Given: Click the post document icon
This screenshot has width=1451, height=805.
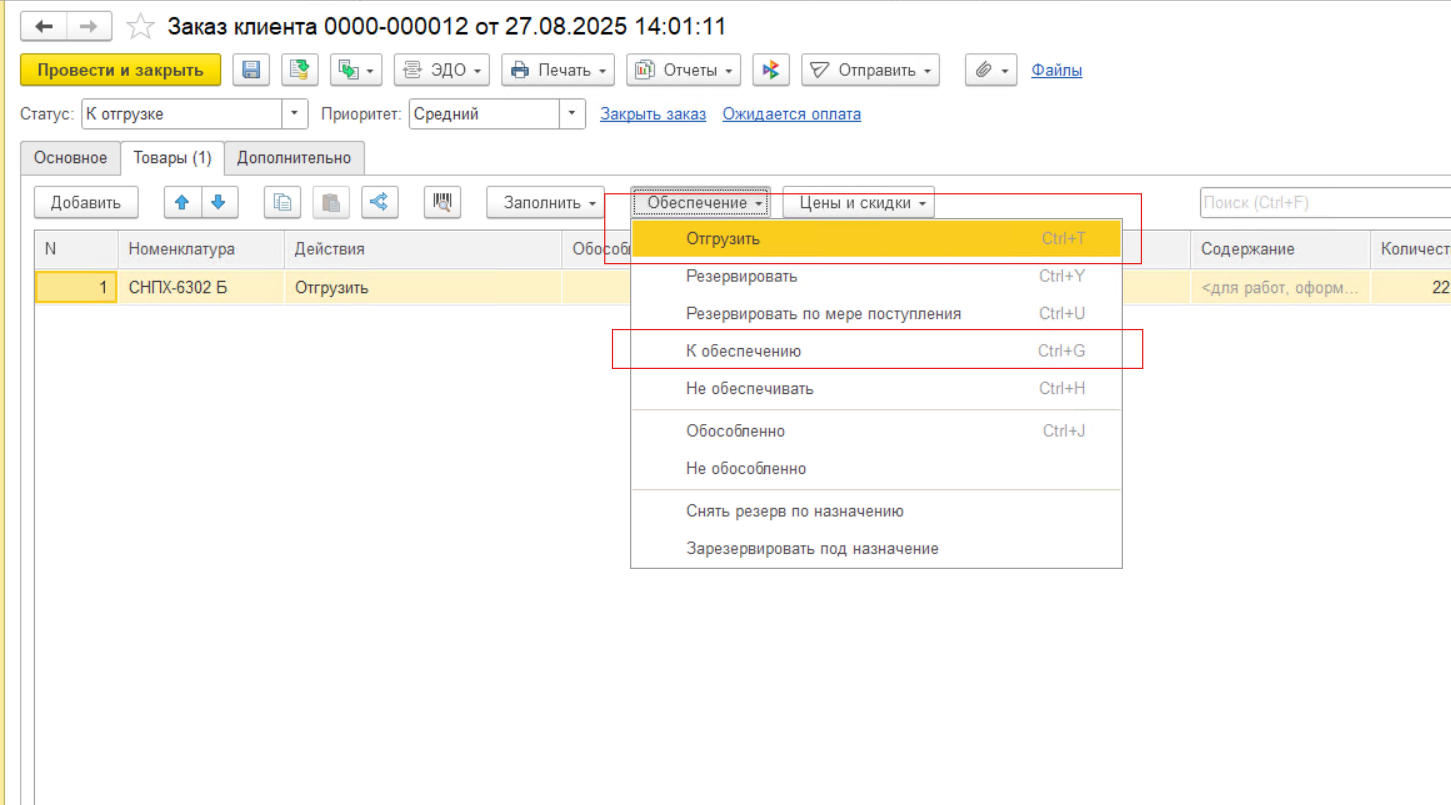Looking at the screenshot, I should pyautogui.click(x=298, y=70).
